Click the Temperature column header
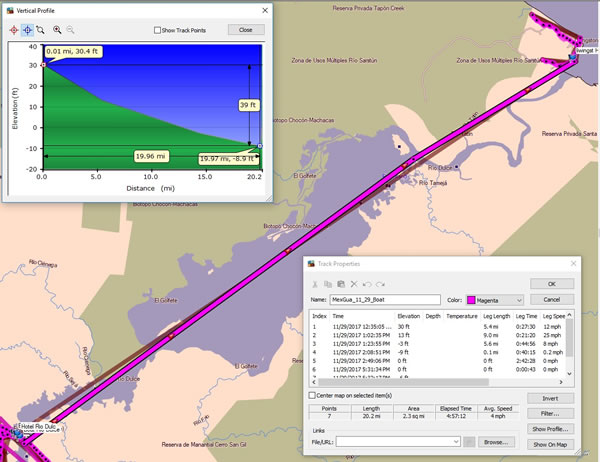This screenshot has height=462, width=600. coord(462,316)
